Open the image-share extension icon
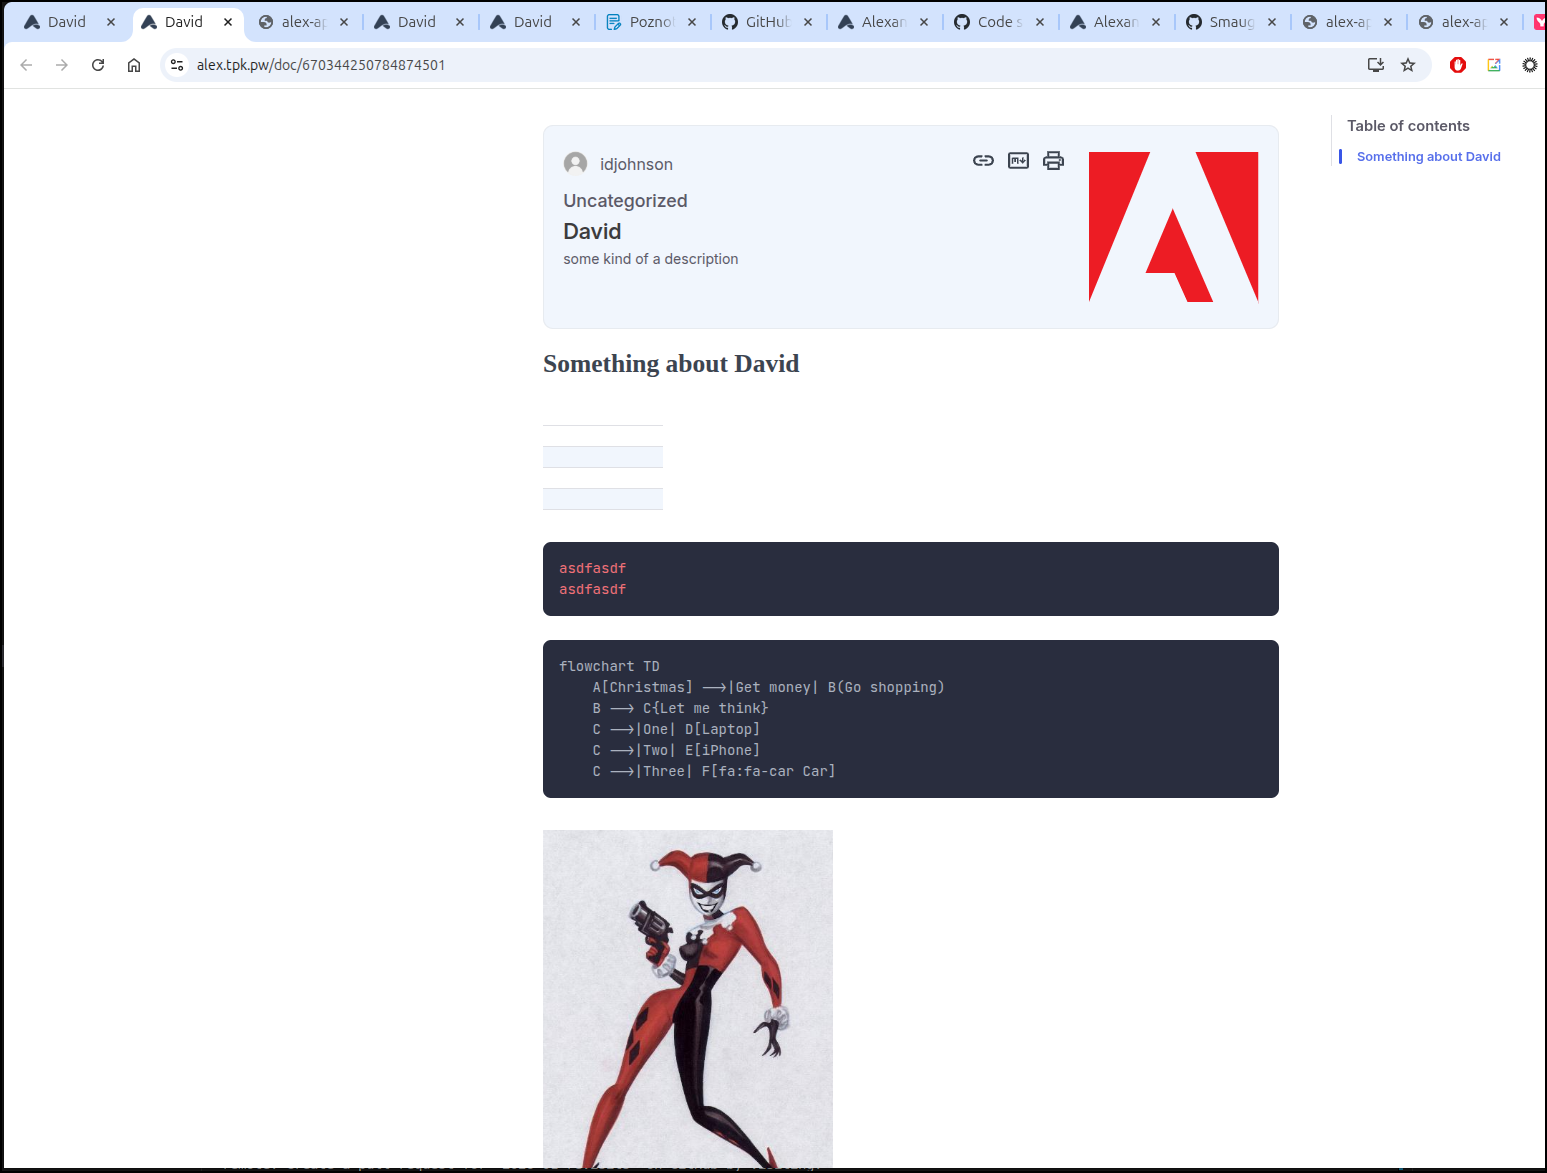1547x1173 pixels. coord(1494,65)
